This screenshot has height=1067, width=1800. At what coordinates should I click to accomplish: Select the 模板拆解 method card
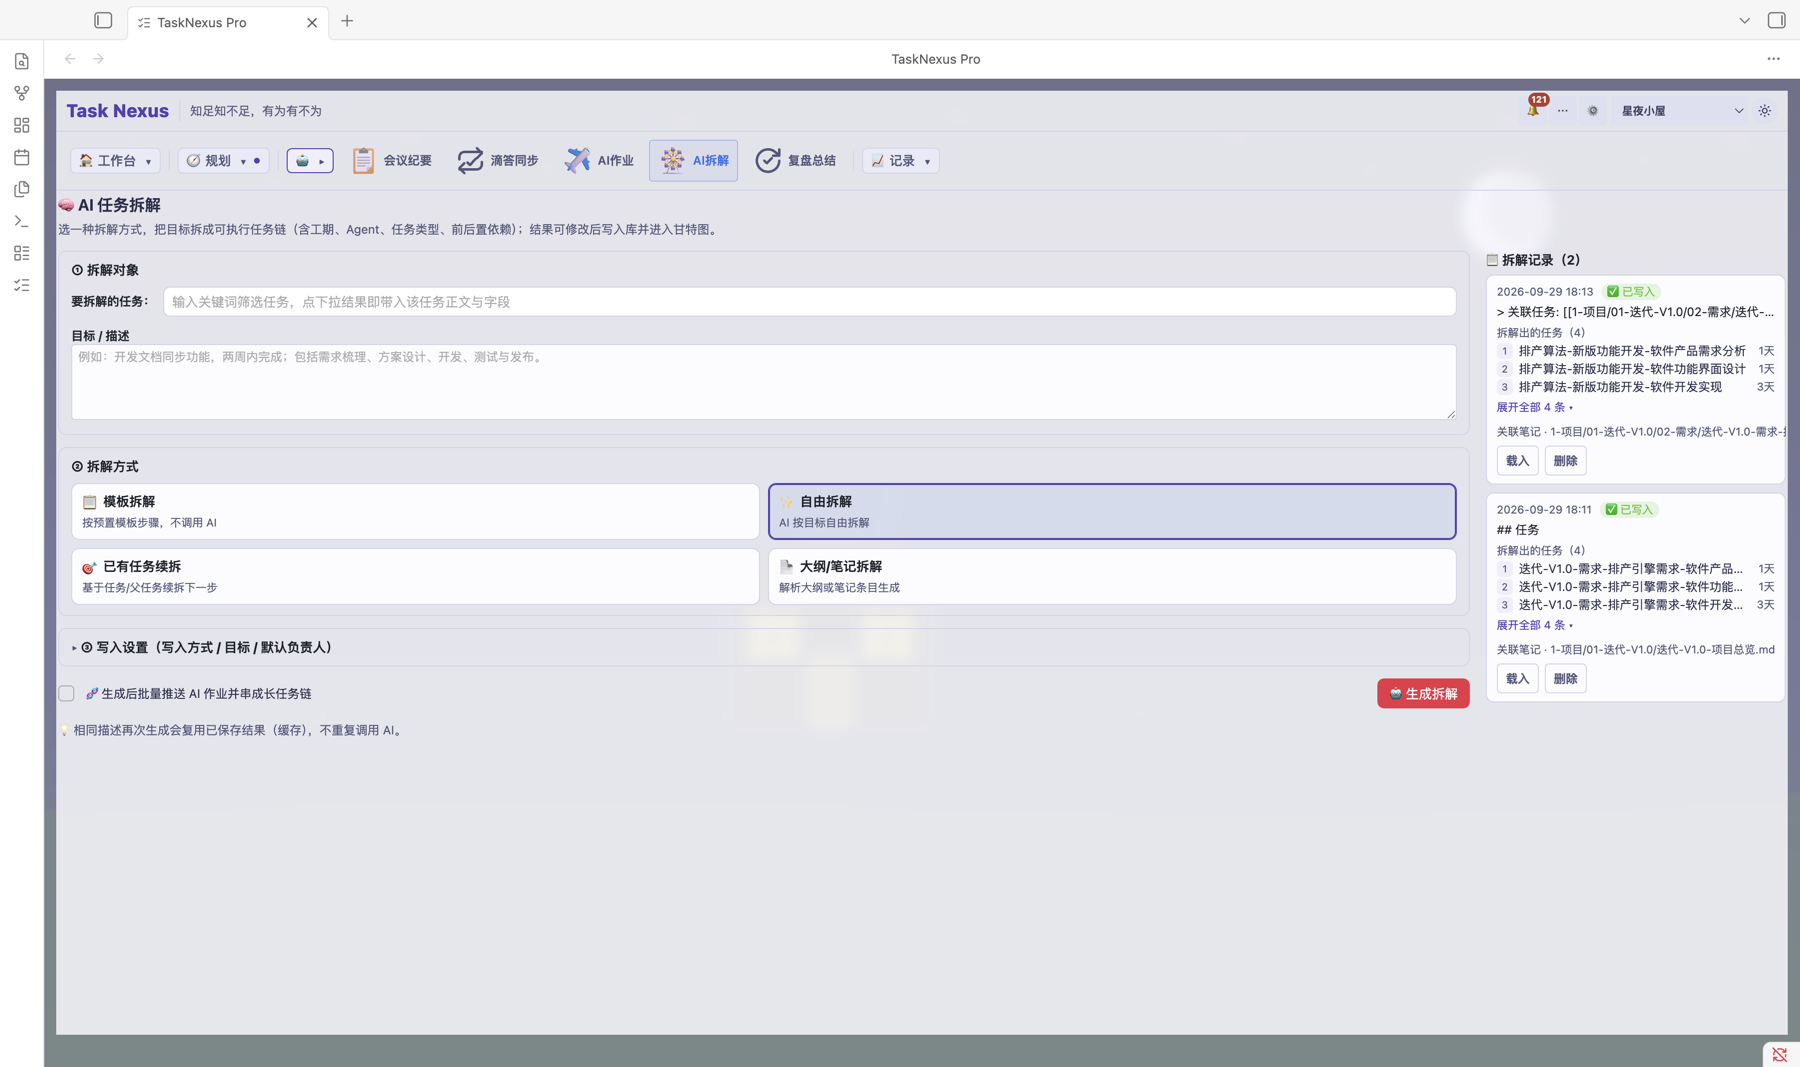coord(415,511)
